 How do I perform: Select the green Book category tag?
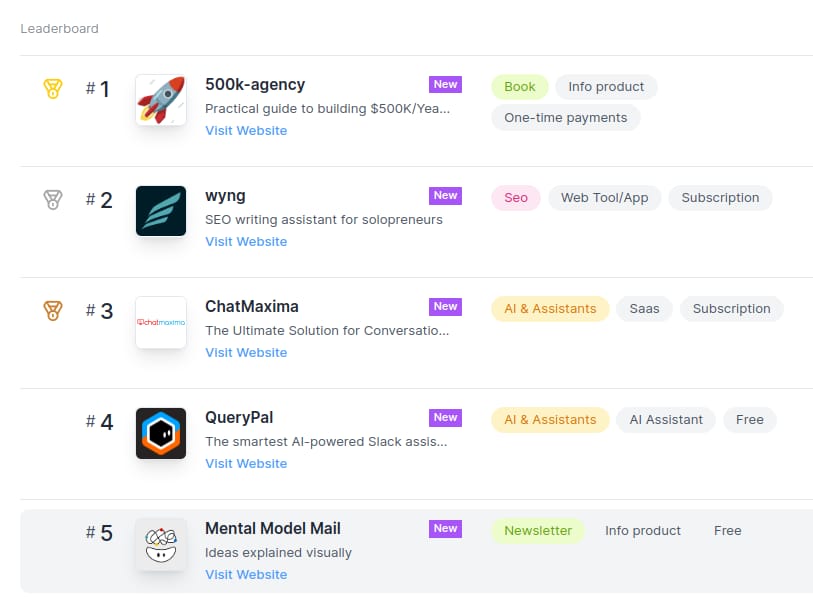520,87
